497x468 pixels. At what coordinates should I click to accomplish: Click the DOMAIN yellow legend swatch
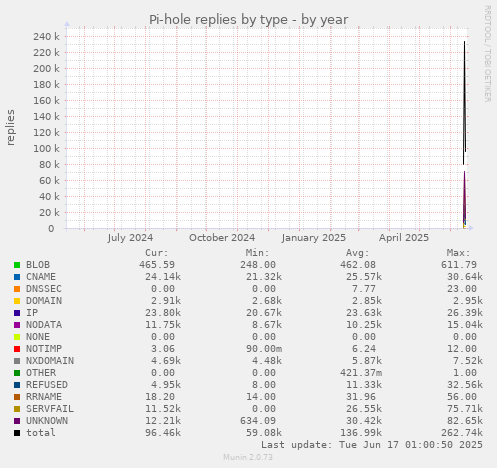point(17,301)
